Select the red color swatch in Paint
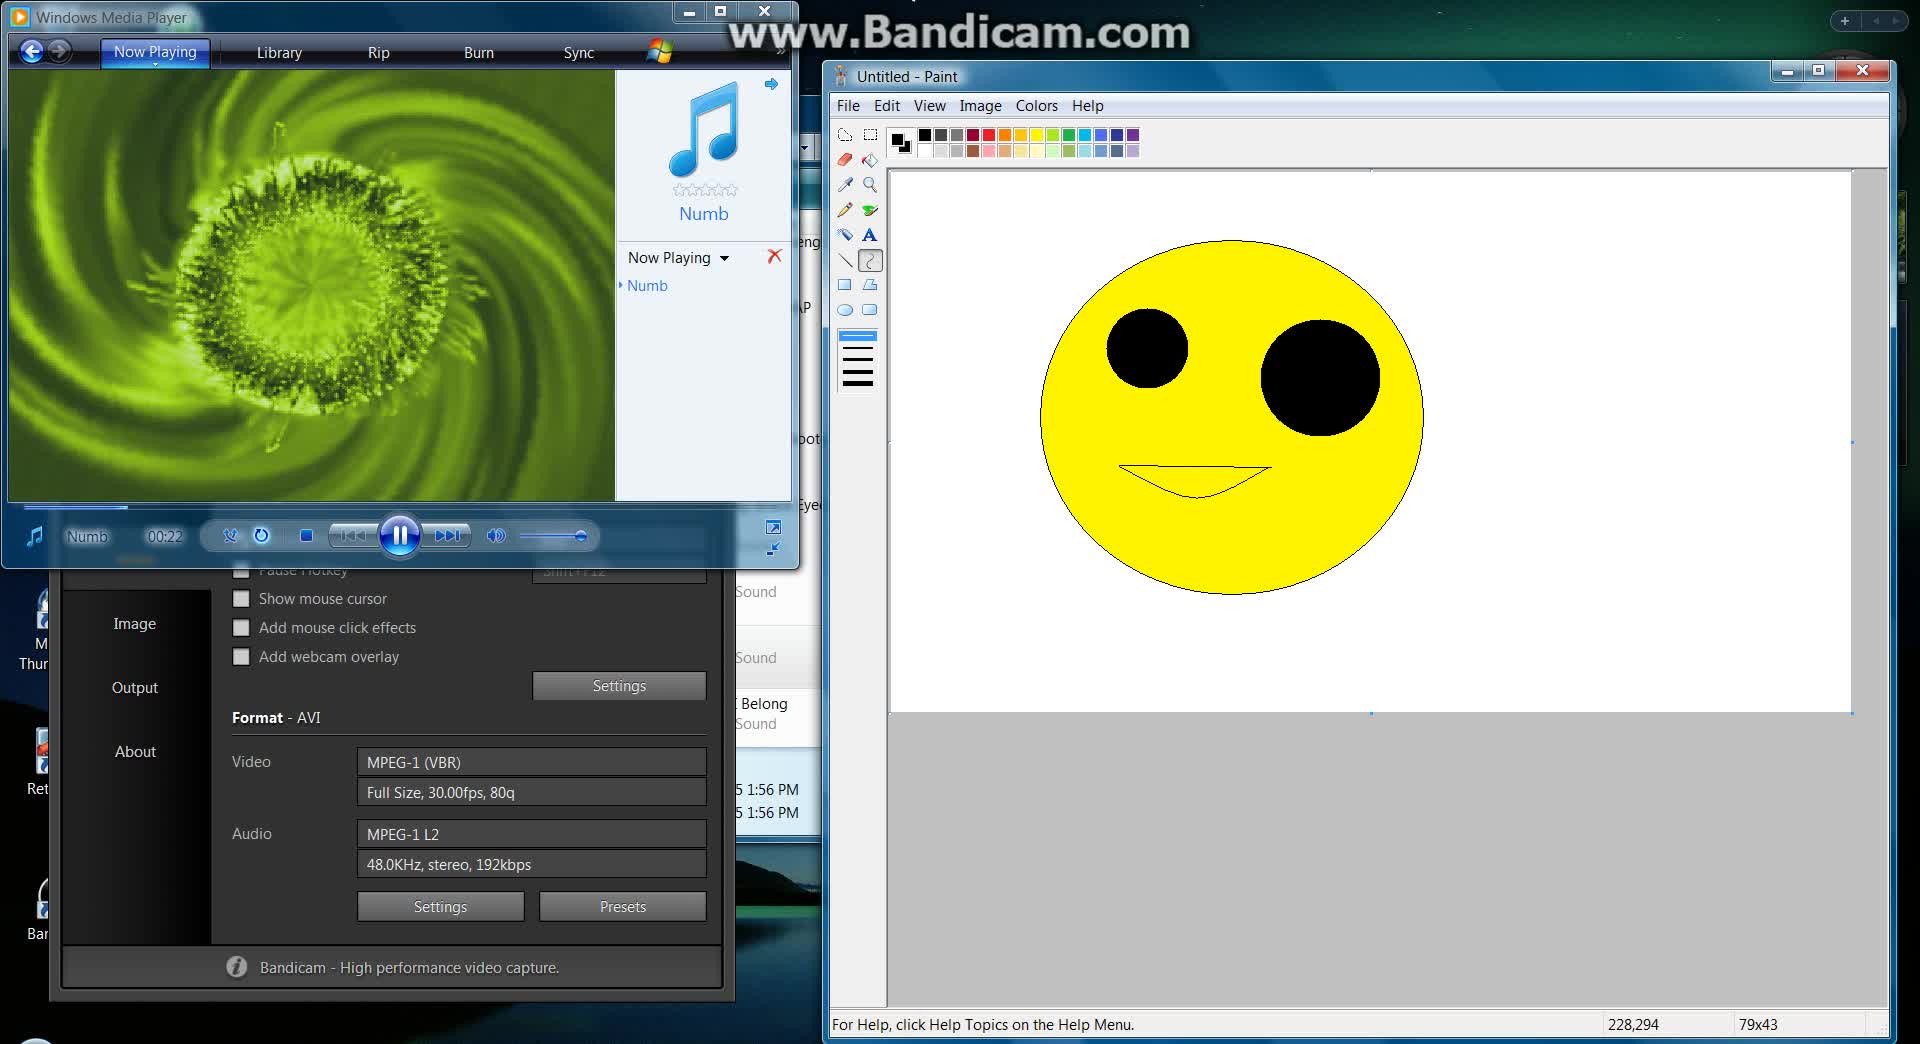Image resolution: width=1920 pixels, height=1044 pixels. pyautogui.click(x=989, y=135)
